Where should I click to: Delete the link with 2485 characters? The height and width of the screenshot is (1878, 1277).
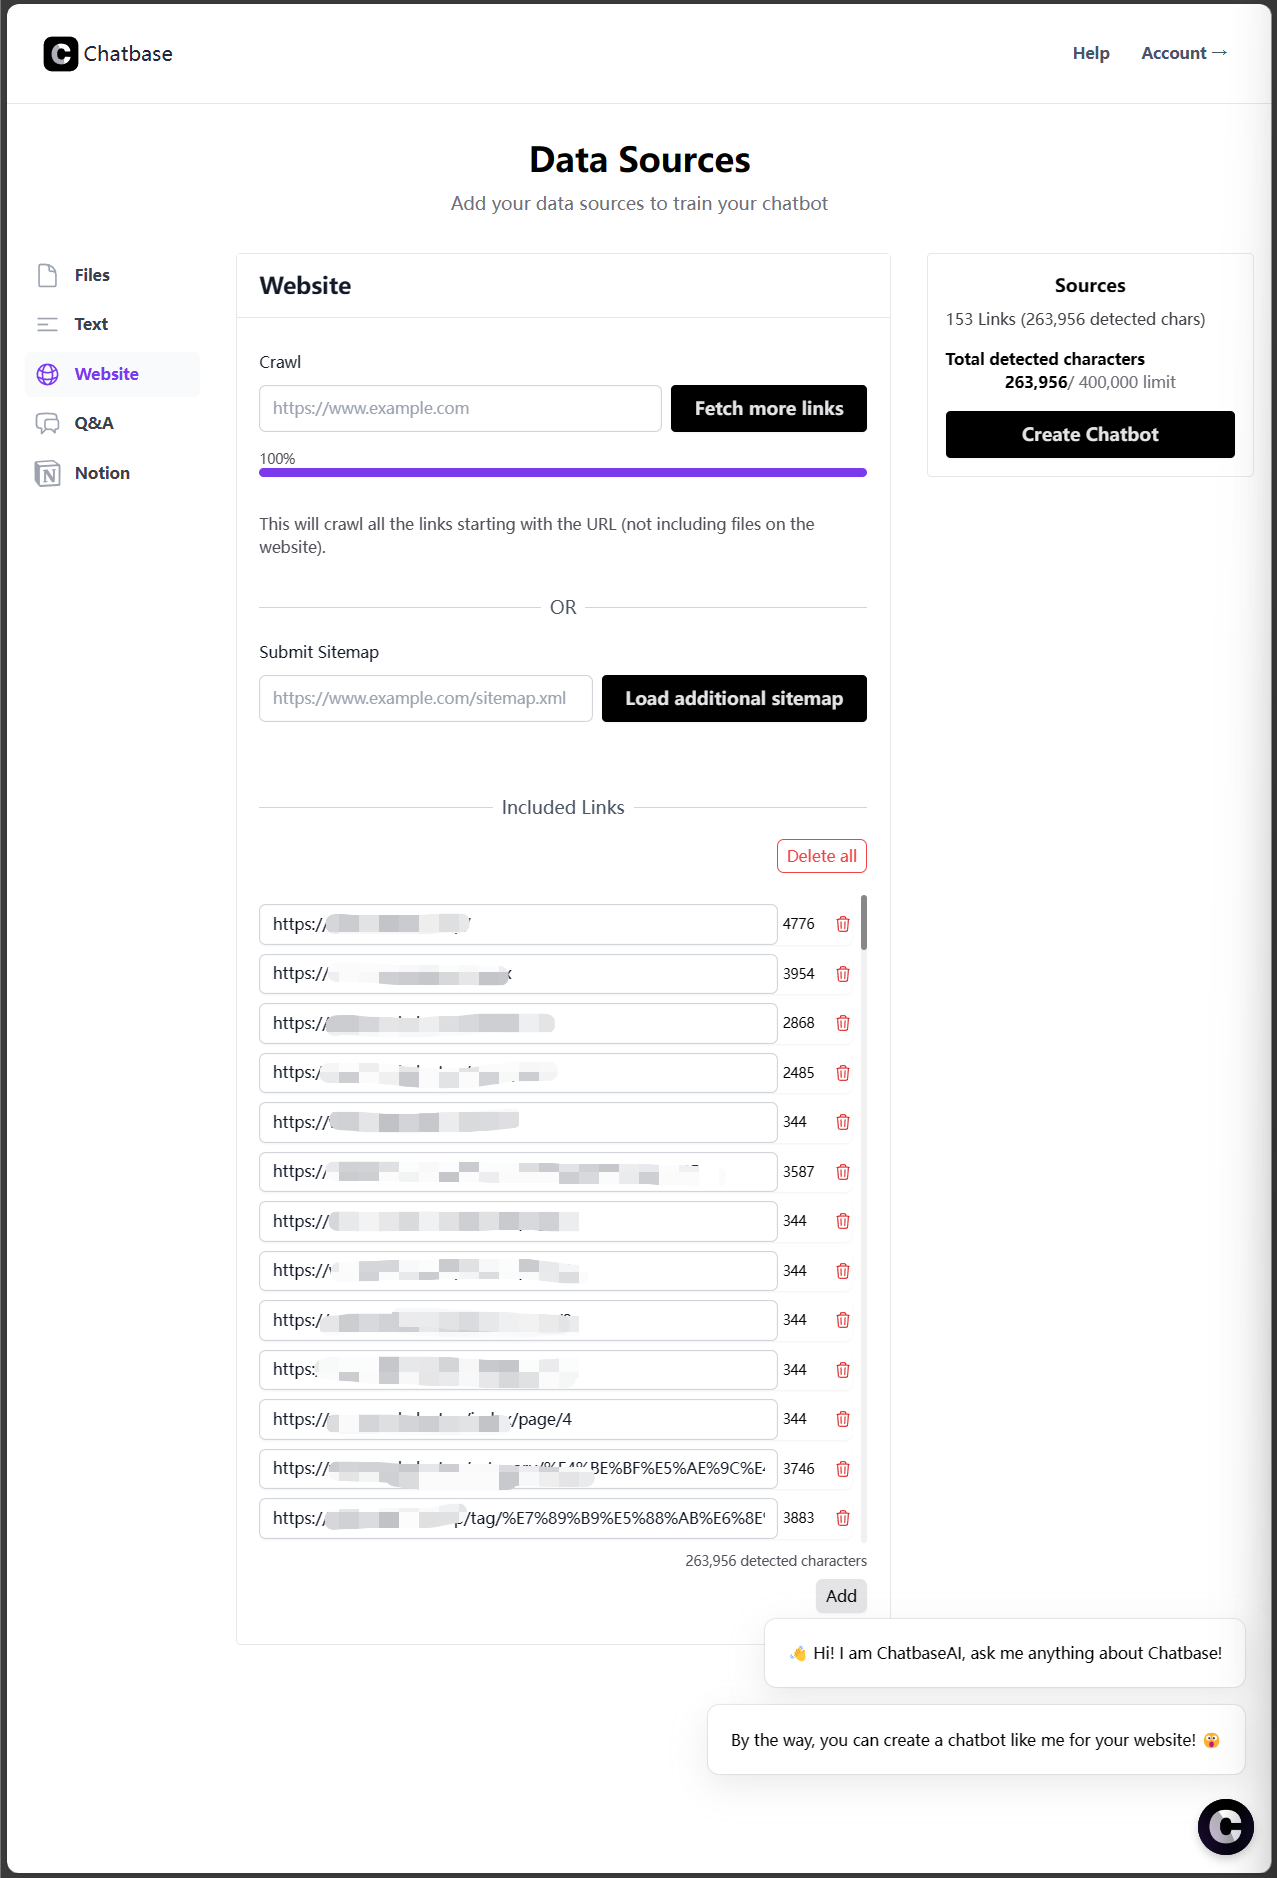pos(843,1073)
